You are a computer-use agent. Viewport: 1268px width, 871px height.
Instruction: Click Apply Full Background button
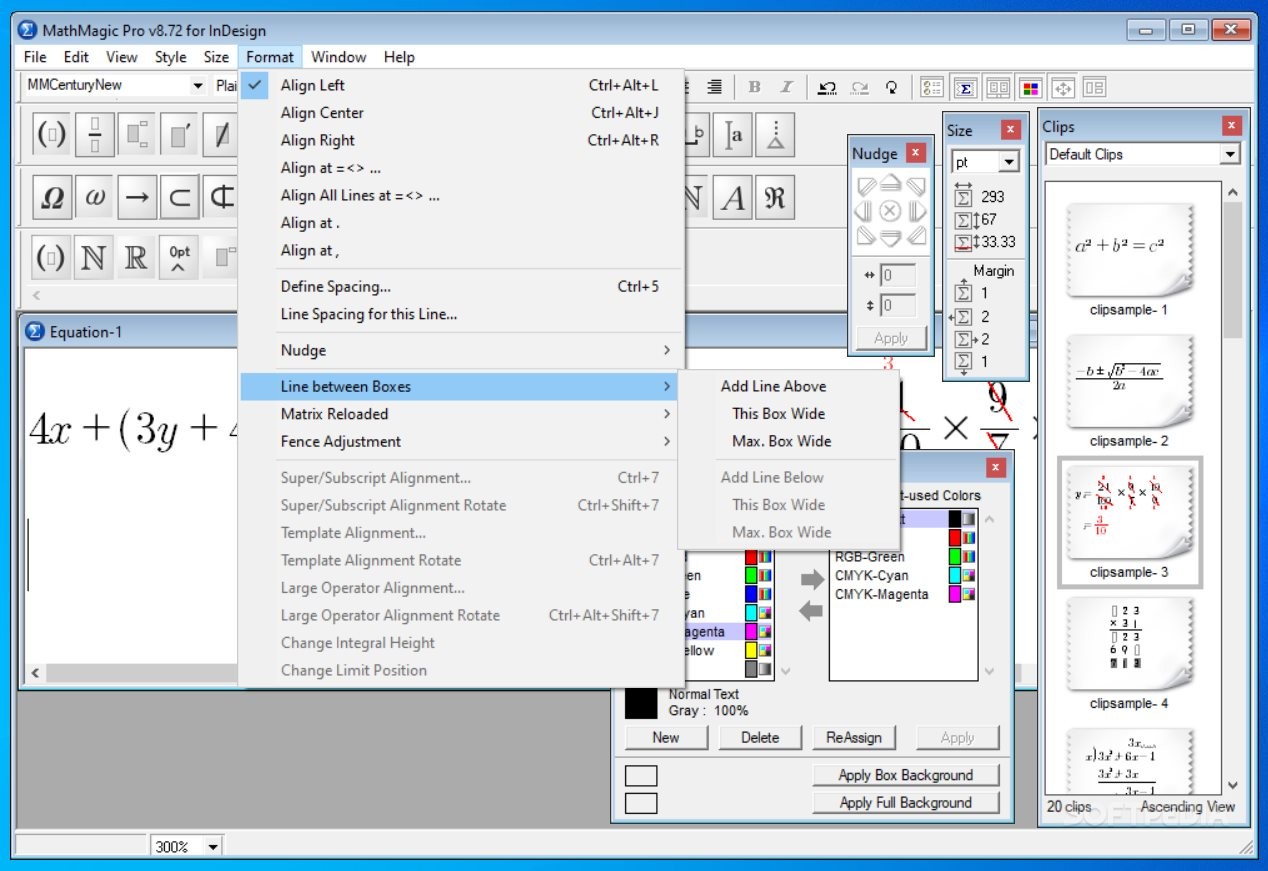905,802
